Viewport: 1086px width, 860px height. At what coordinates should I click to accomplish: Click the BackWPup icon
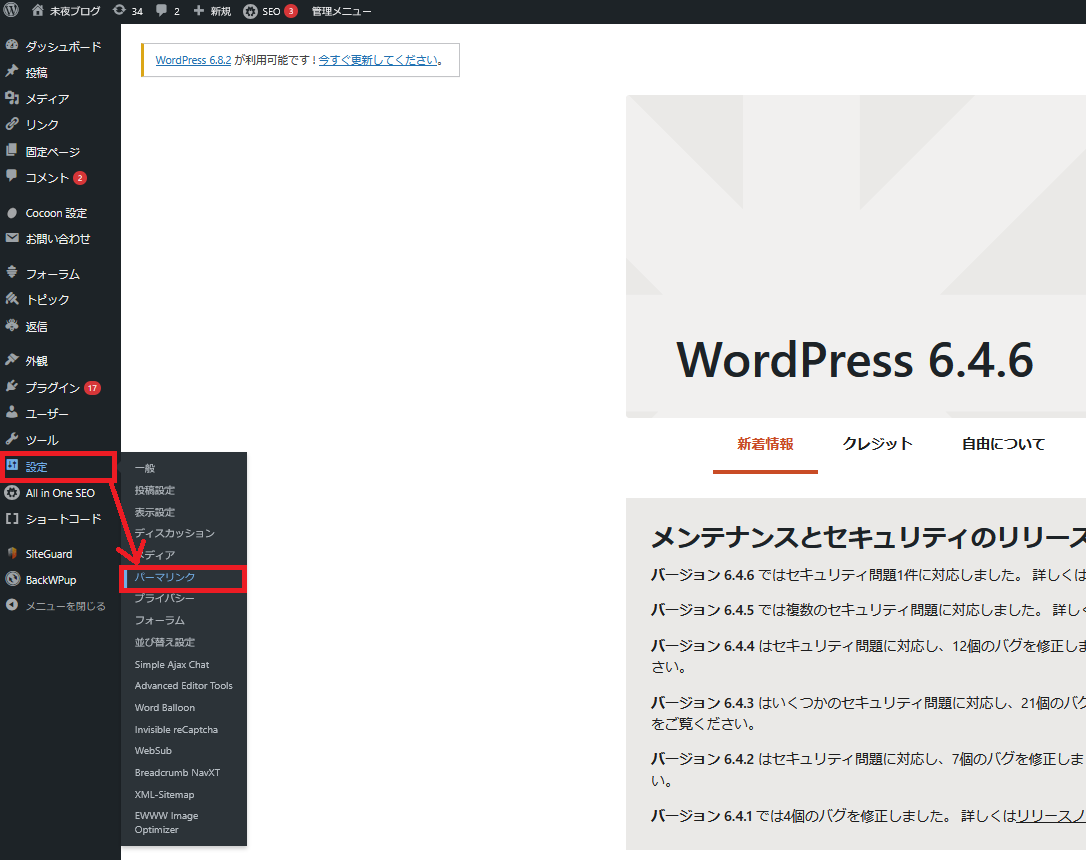click(x=12, y=579)
